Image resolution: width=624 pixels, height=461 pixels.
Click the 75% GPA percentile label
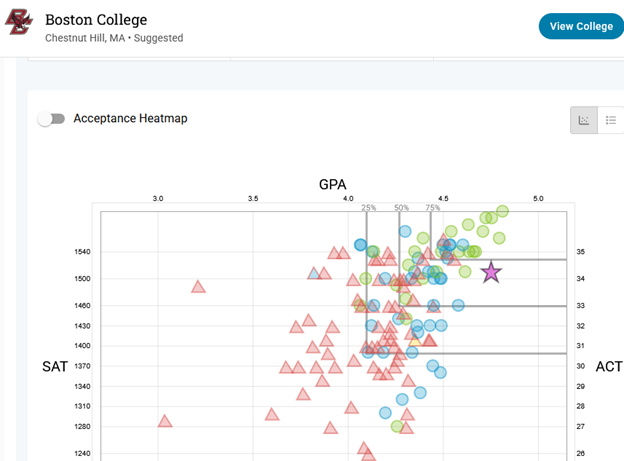pyautogui.click(x=433, y=208)
